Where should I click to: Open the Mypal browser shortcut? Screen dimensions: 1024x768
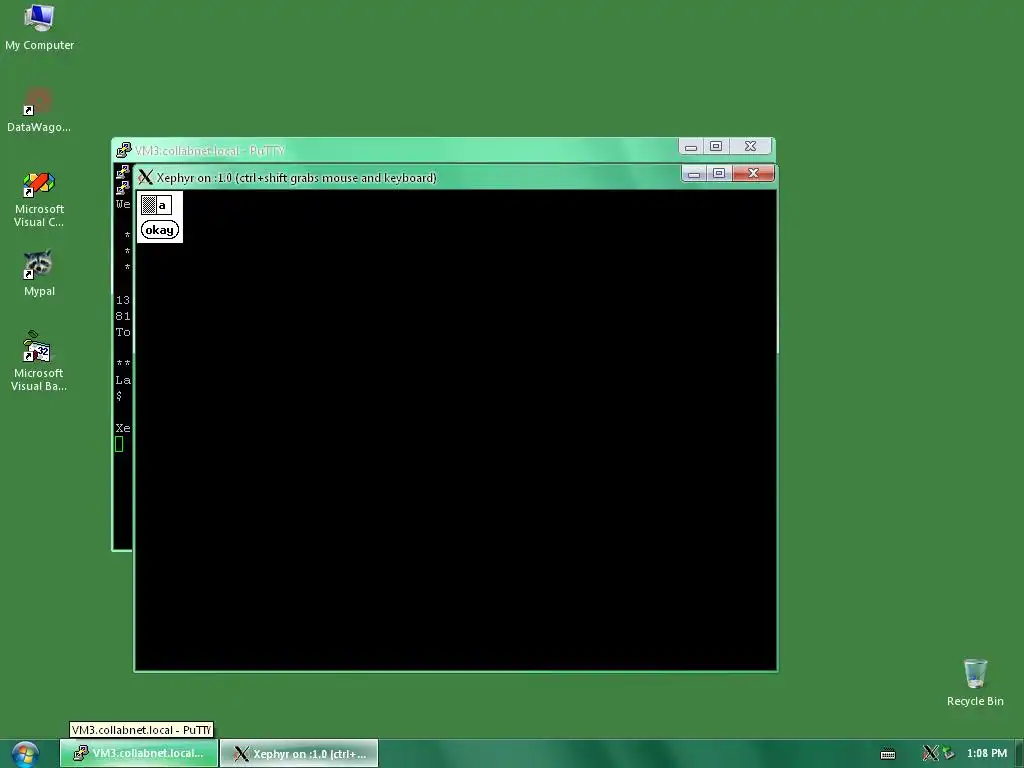[x=39, y=273]
